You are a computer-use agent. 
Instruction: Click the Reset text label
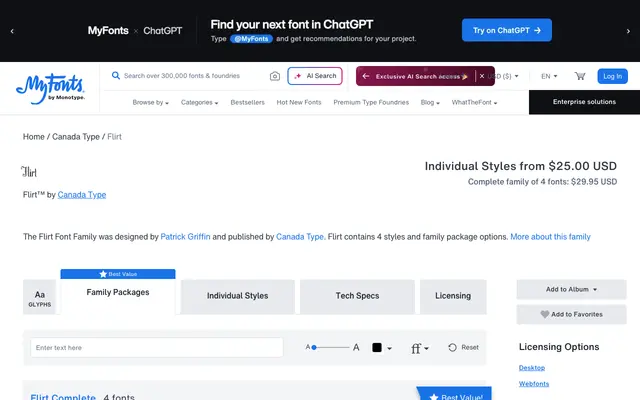[470, 347]
